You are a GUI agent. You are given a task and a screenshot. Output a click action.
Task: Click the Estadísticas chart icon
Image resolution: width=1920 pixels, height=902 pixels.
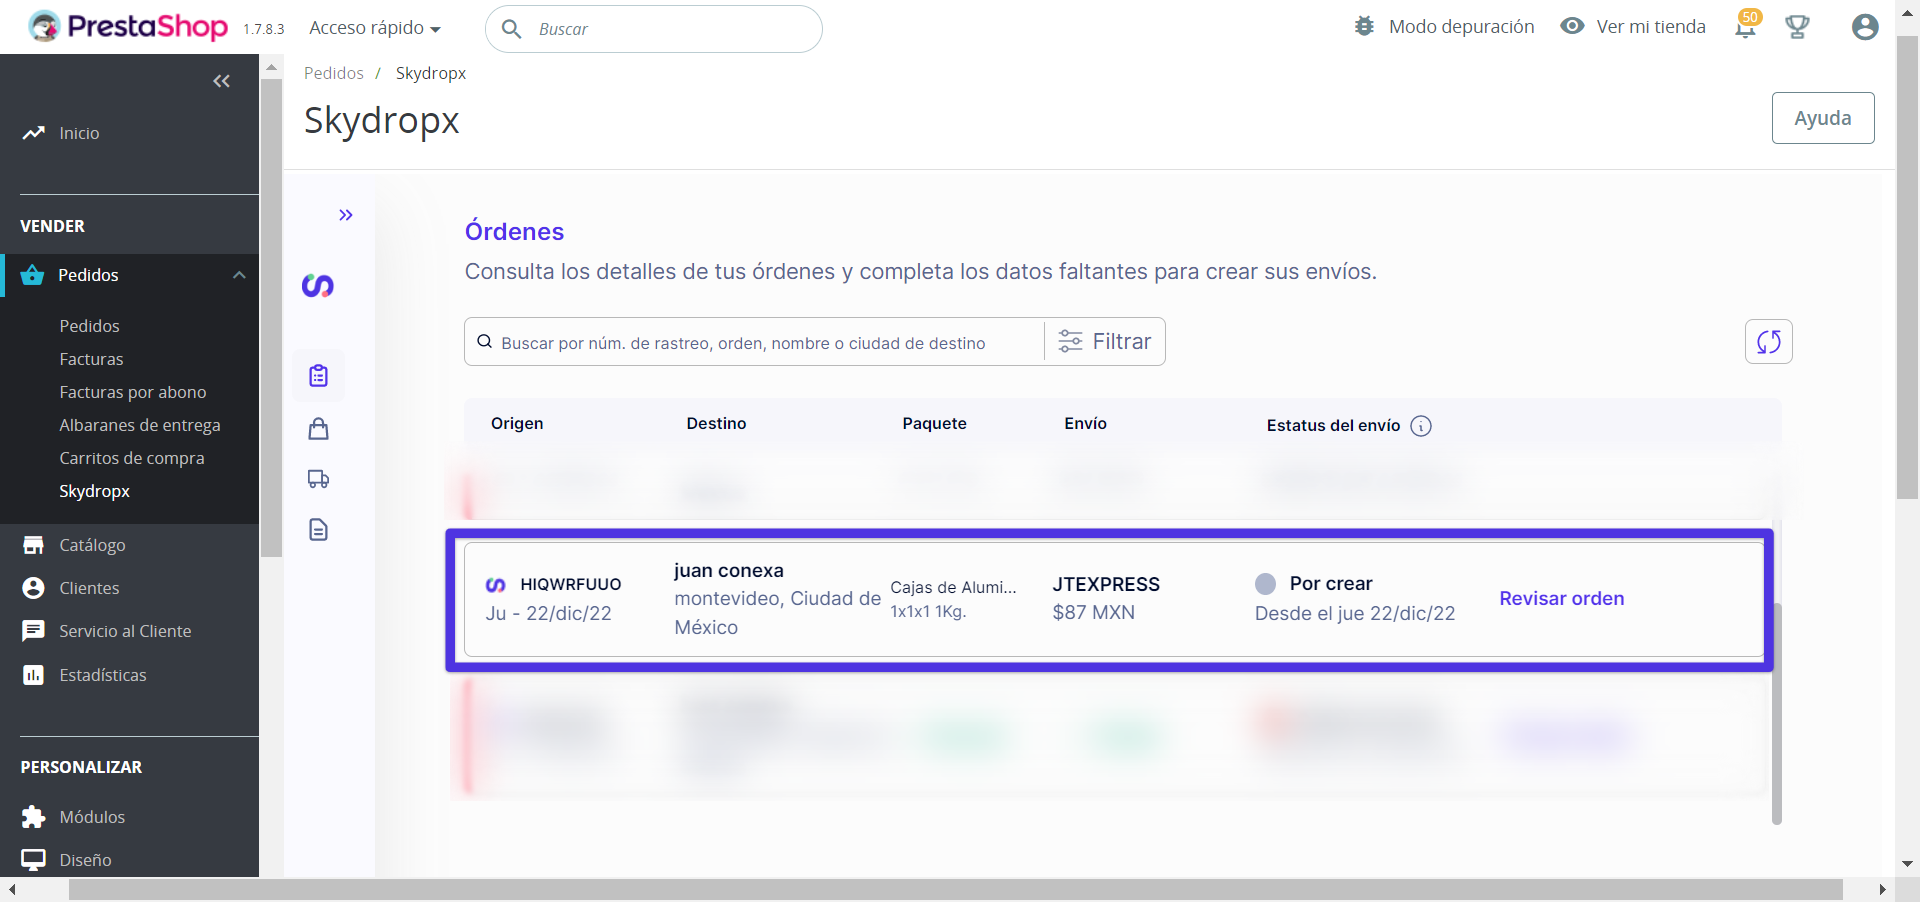click(33, 675)
